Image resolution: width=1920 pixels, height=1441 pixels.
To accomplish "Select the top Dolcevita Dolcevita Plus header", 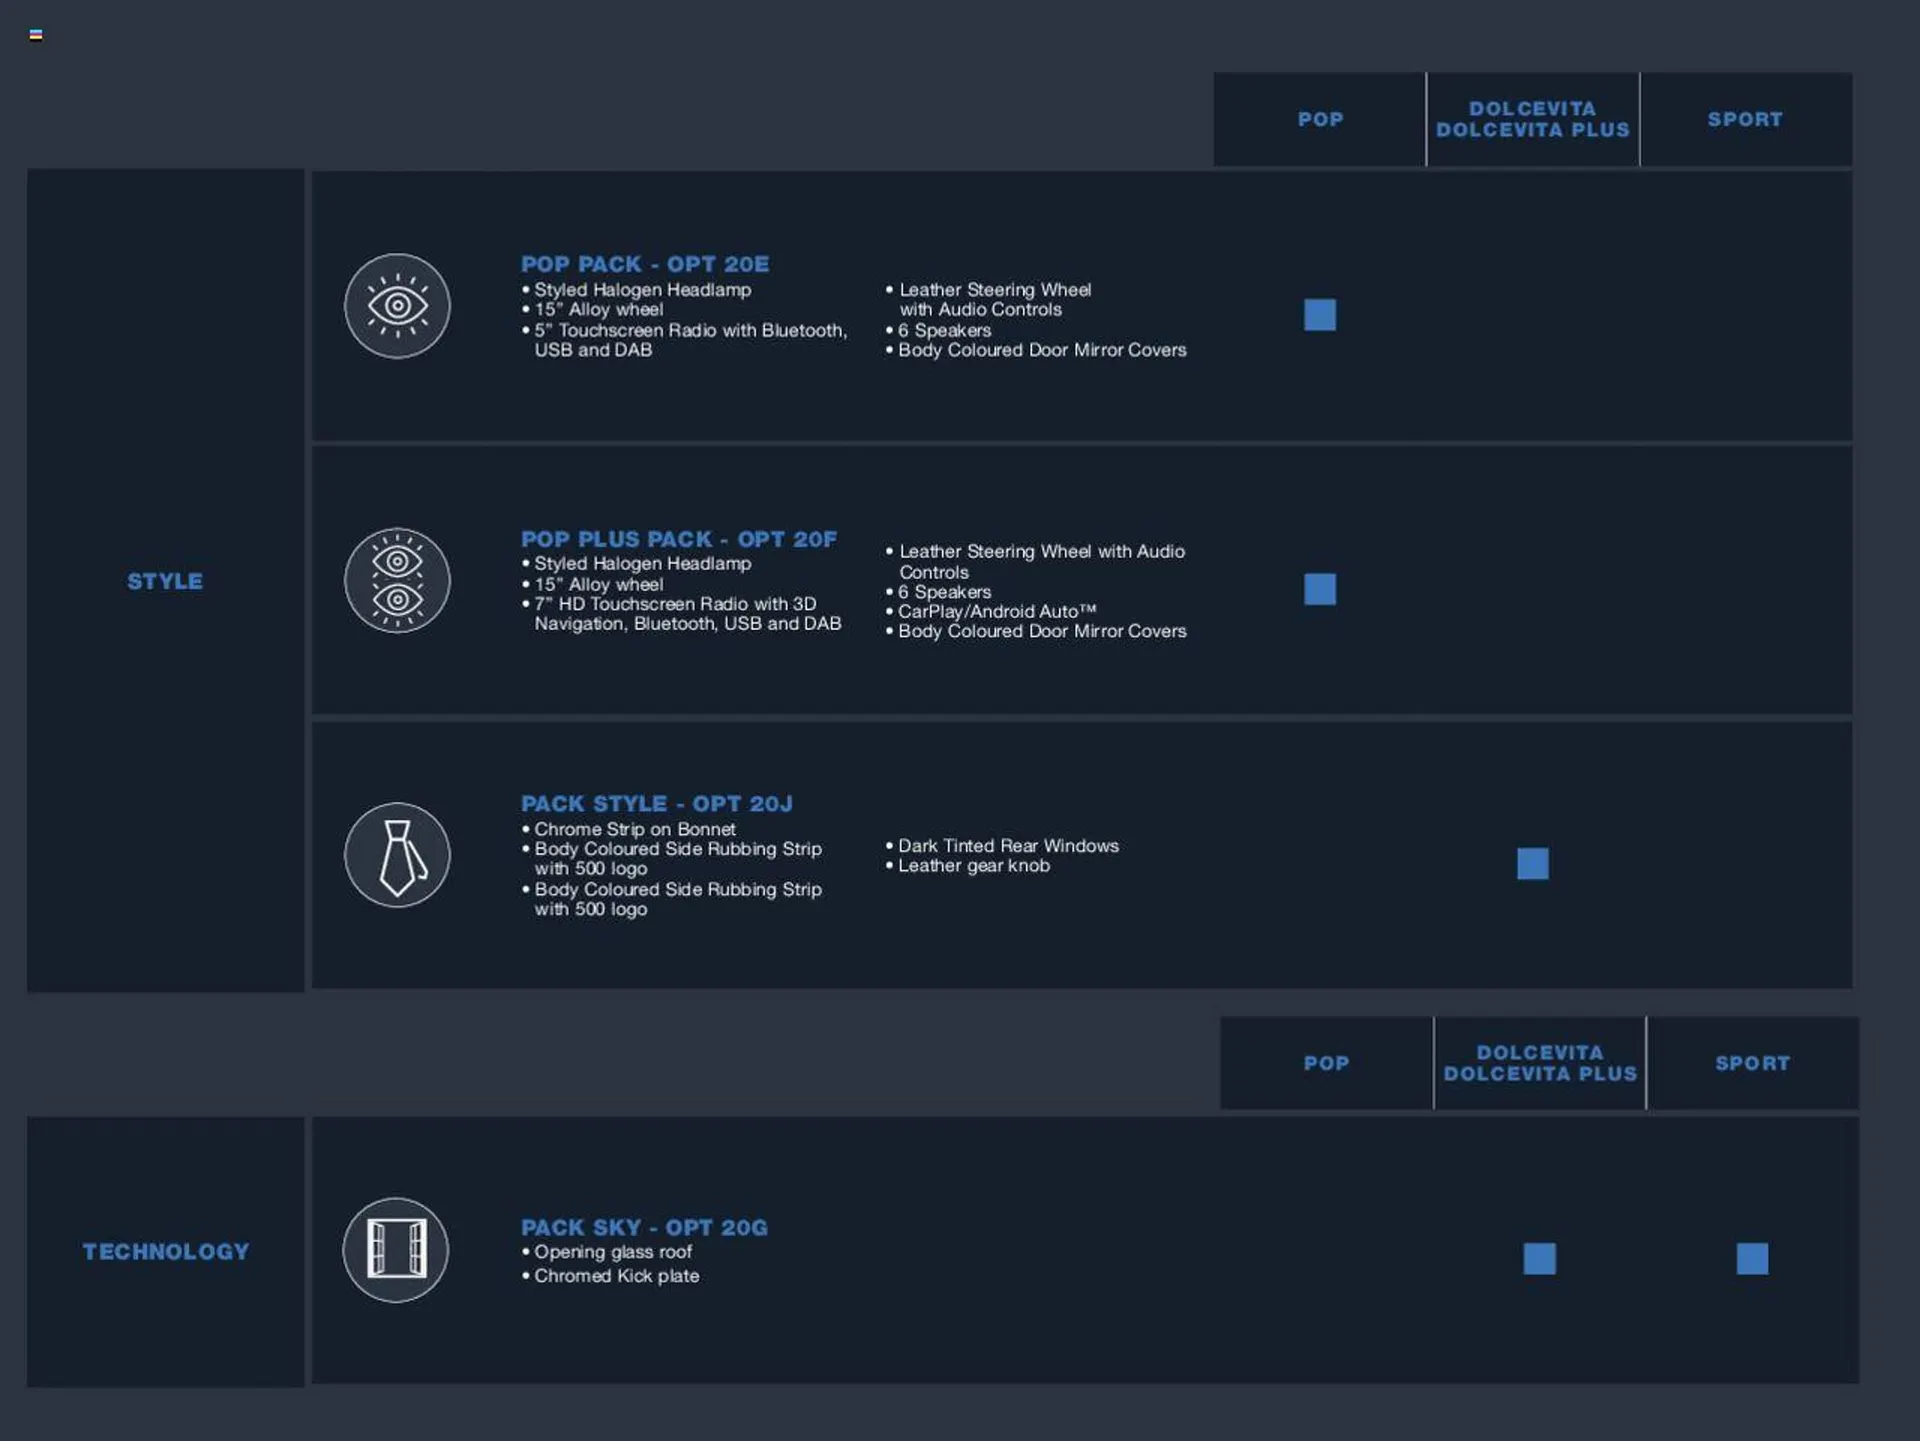I will [1533, 119].
